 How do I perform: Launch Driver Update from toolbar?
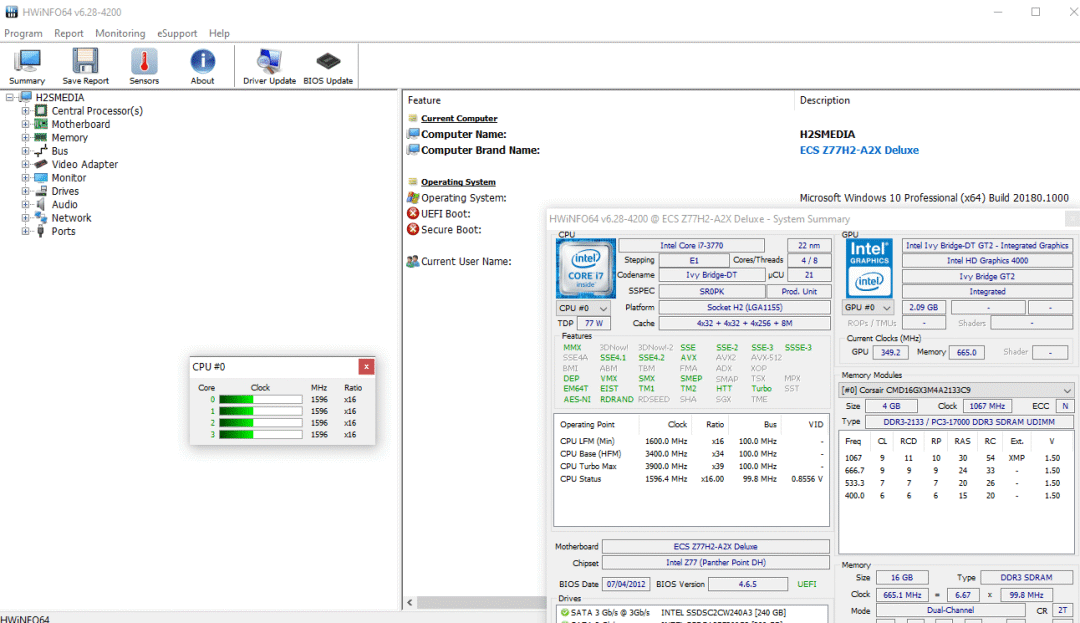click(x=269, y=66)
